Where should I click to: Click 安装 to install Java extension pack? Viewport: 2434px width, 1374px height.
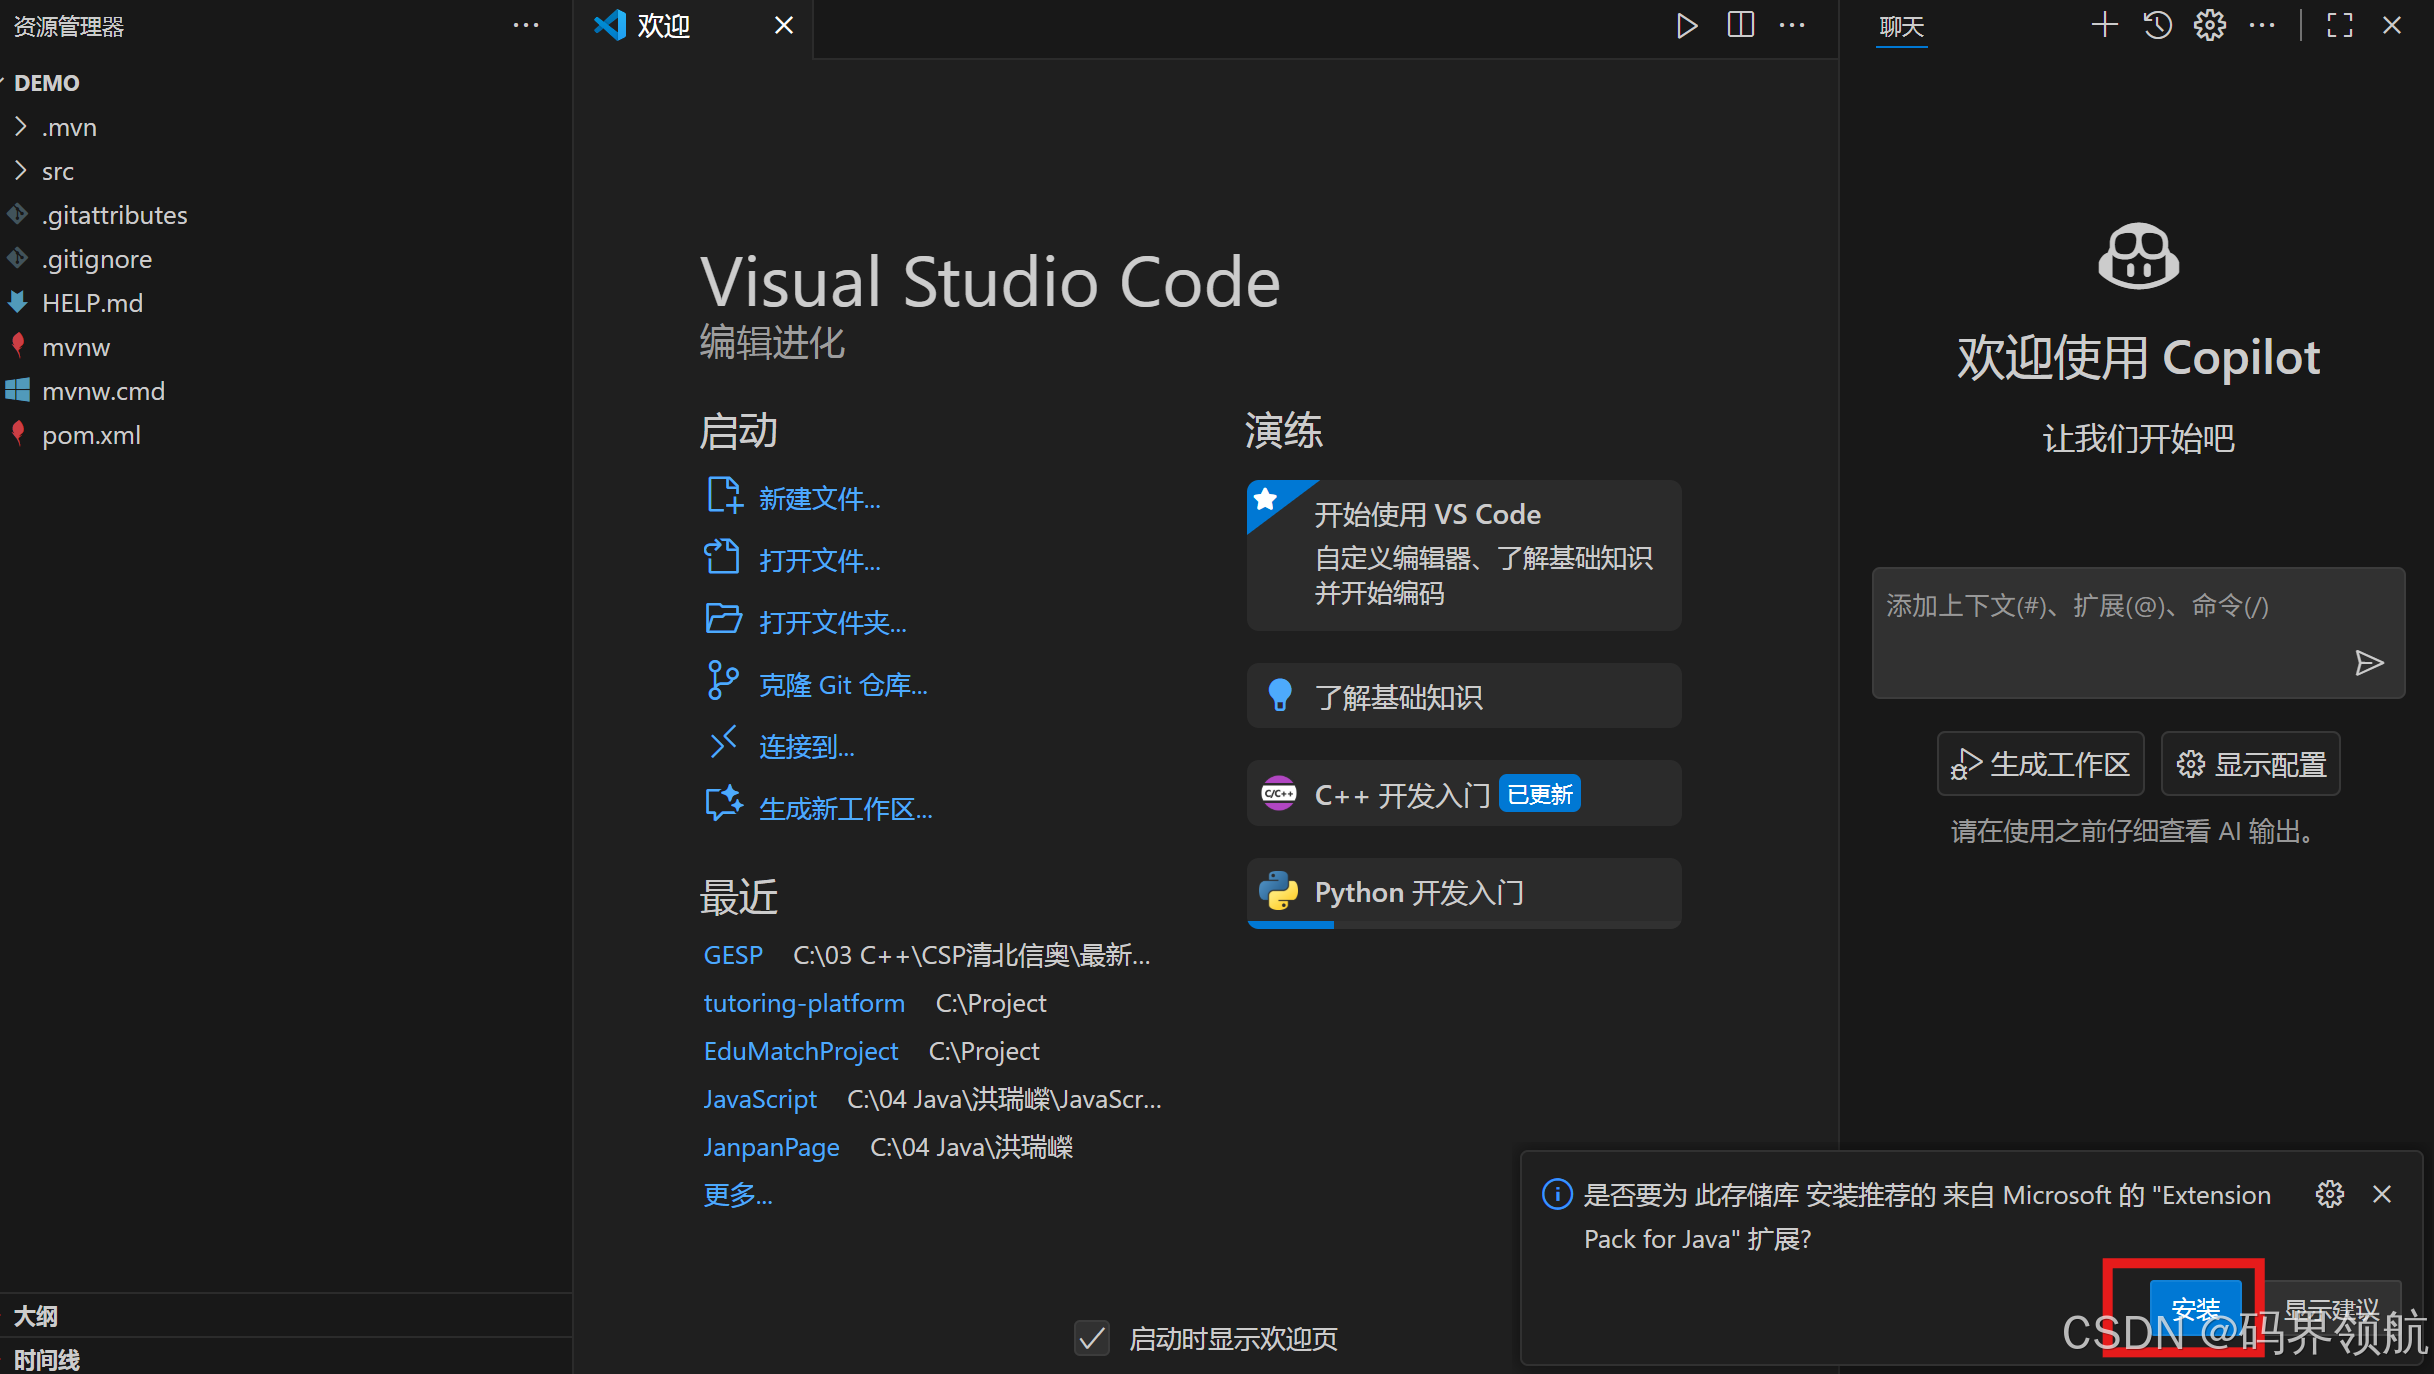click(2196, 1308)
